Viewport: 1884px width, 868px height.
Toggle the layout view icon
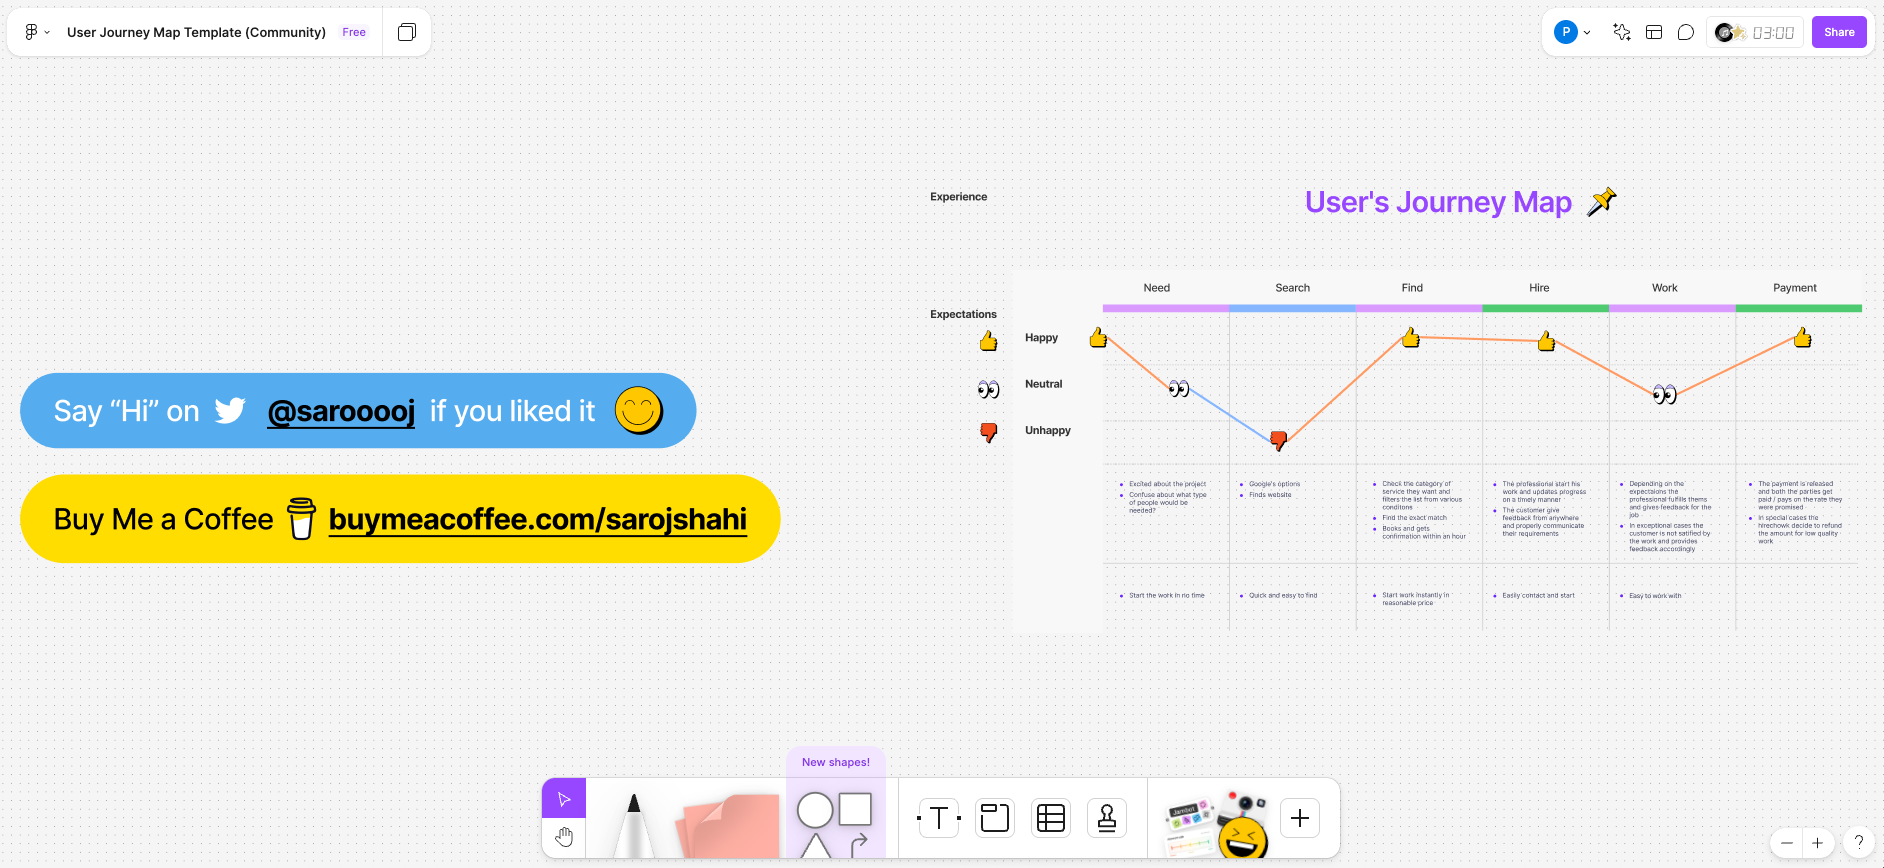[1654, 32]
